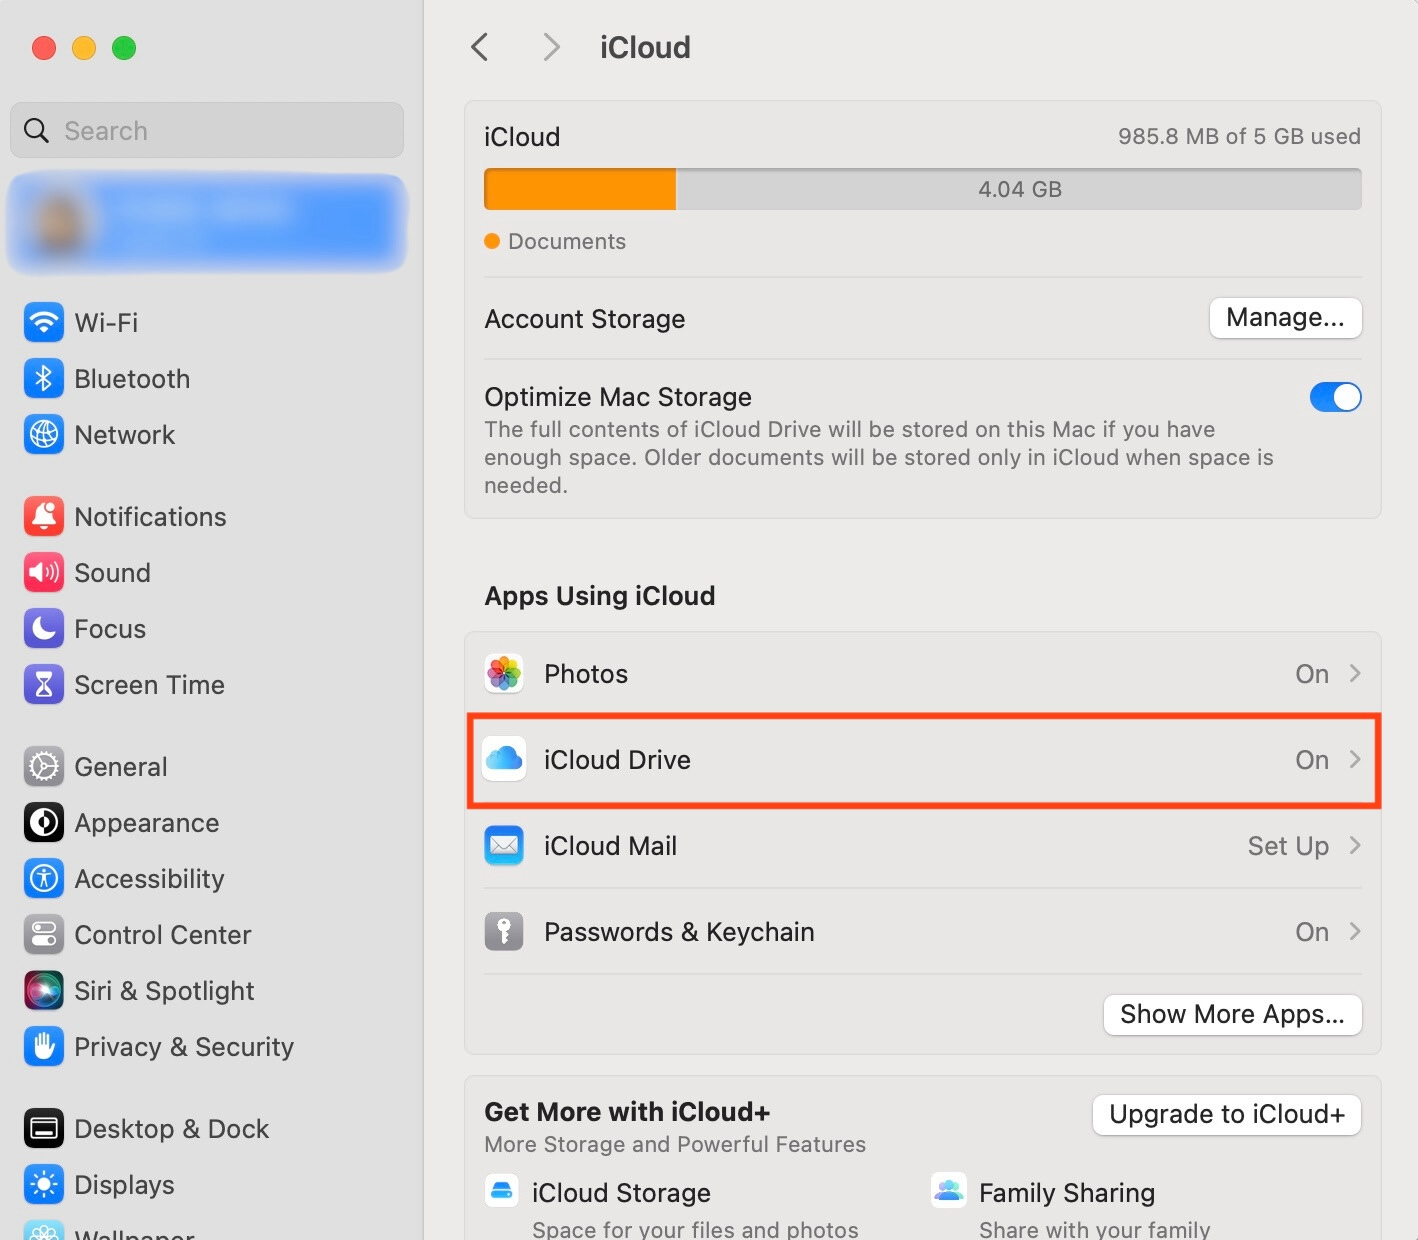Go back with the left arrow

point(480,47)
